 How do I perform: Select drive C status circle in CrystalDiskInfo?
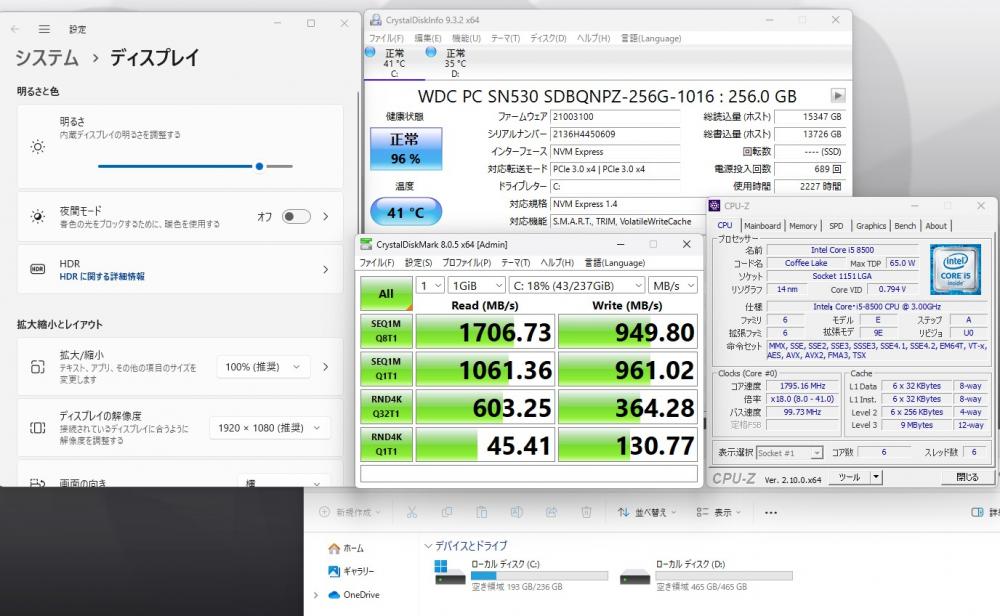point(371,52)
